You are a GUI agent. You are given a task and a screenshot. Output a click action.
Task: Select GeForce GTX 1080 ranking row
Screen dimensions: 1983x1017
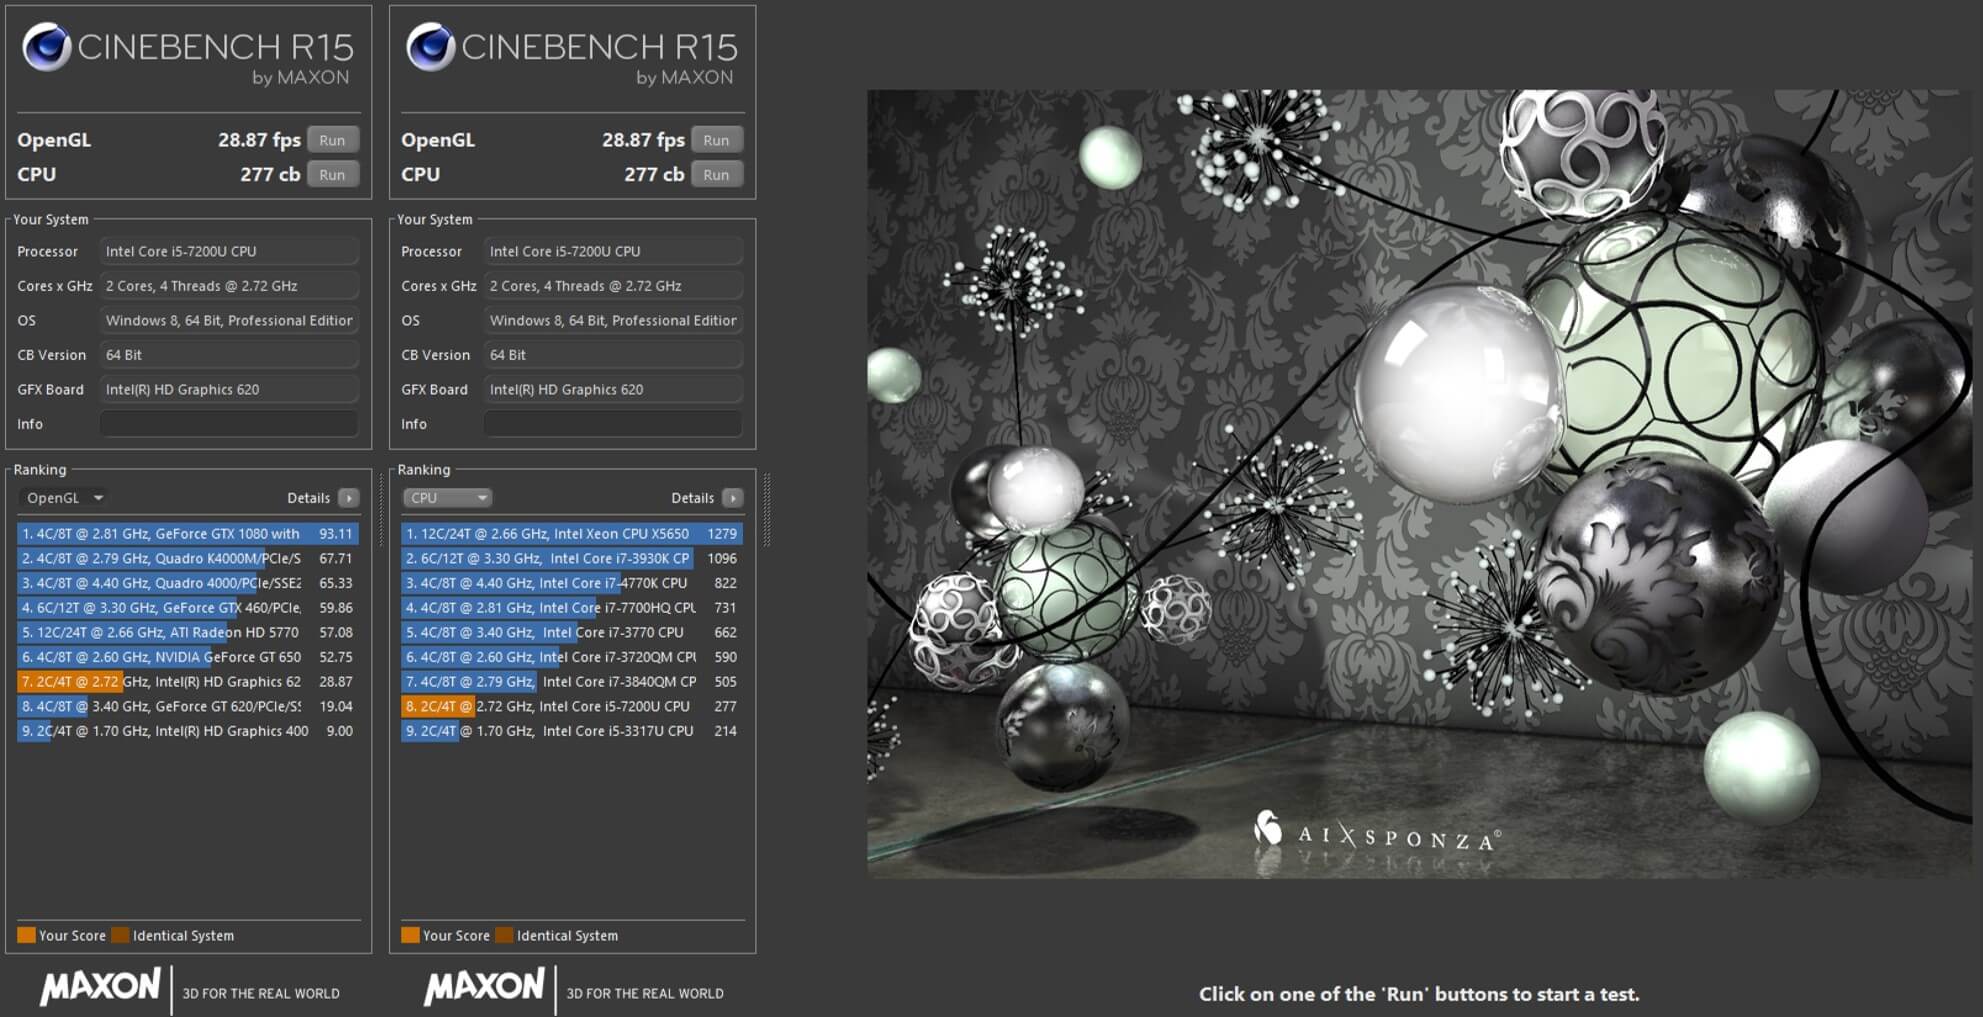pos(187,534)
